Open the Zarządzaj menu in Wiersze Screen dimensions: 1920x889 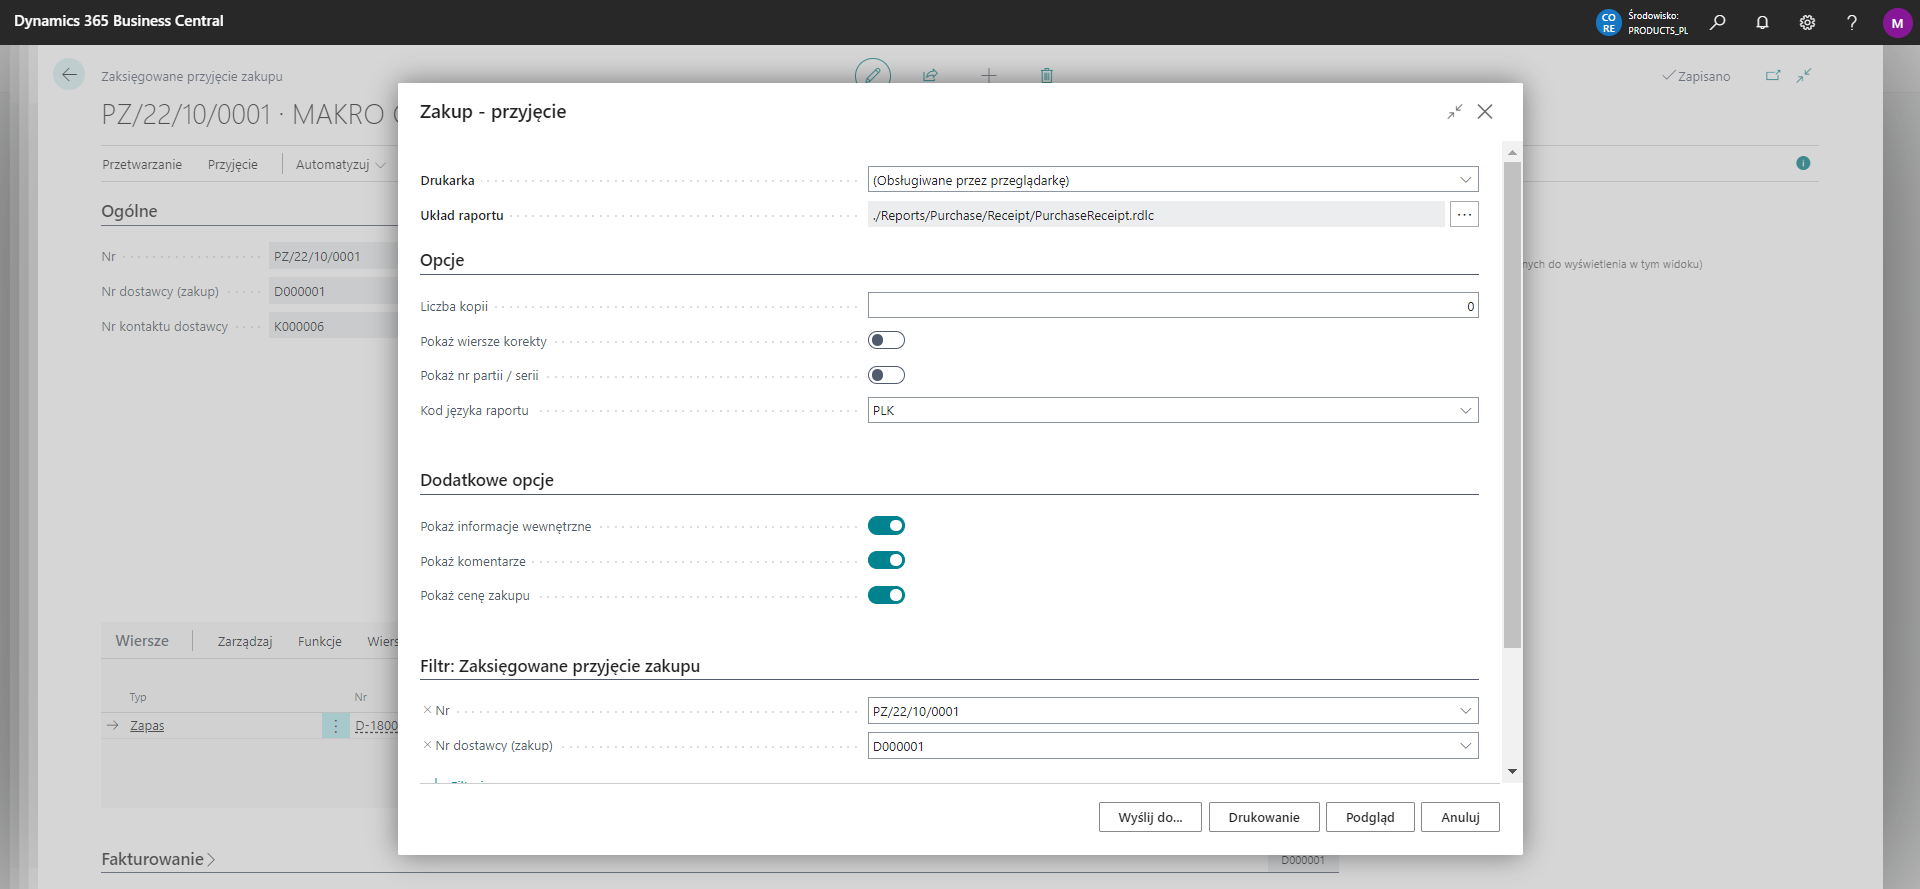[245, 641]
